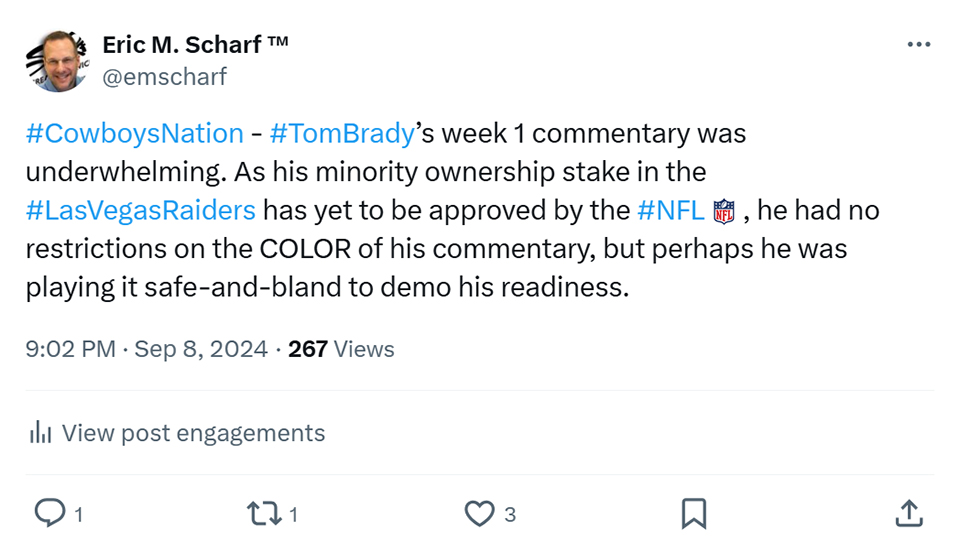Click the reply speech bubble icon
This screenshot has height=558, width=960.
(50, 513)
